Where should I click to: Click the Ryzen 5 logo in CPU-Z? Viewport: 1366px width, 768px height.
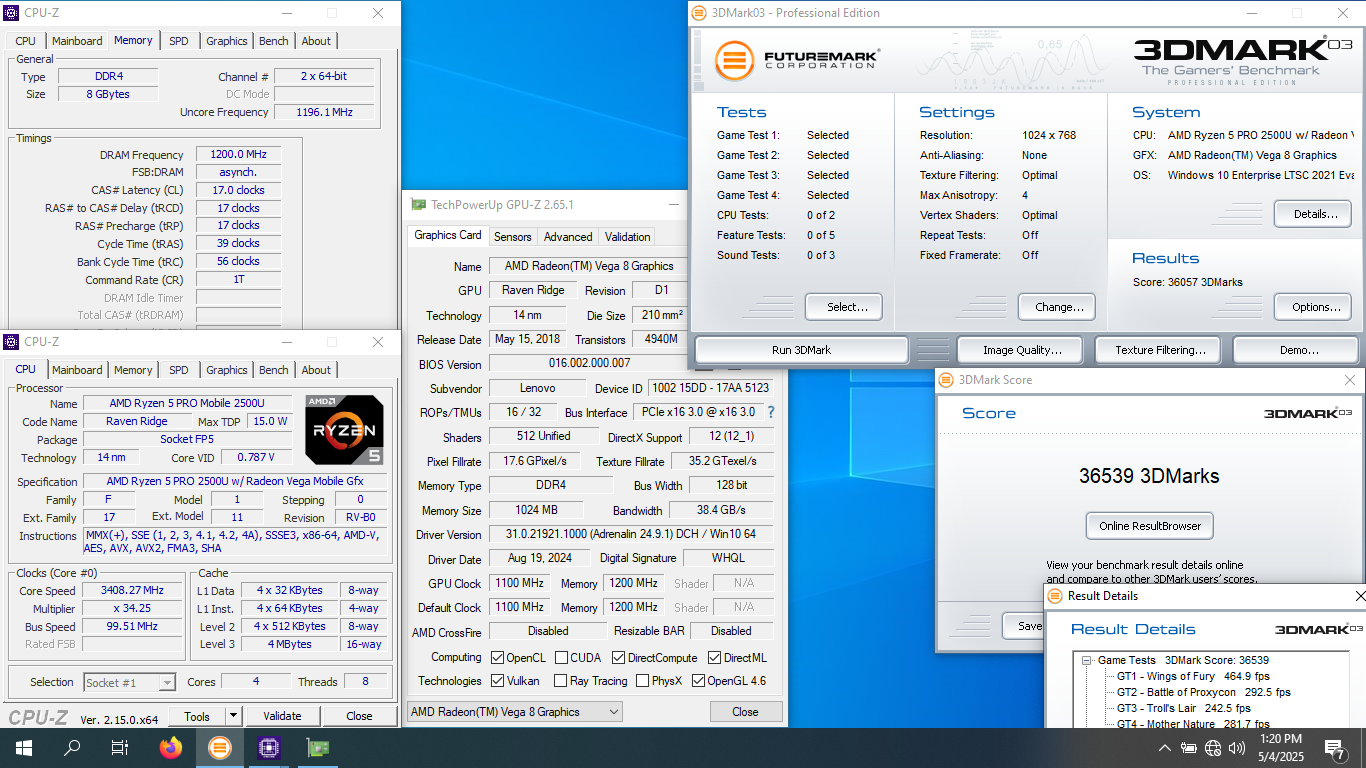(x=345, y=429)
